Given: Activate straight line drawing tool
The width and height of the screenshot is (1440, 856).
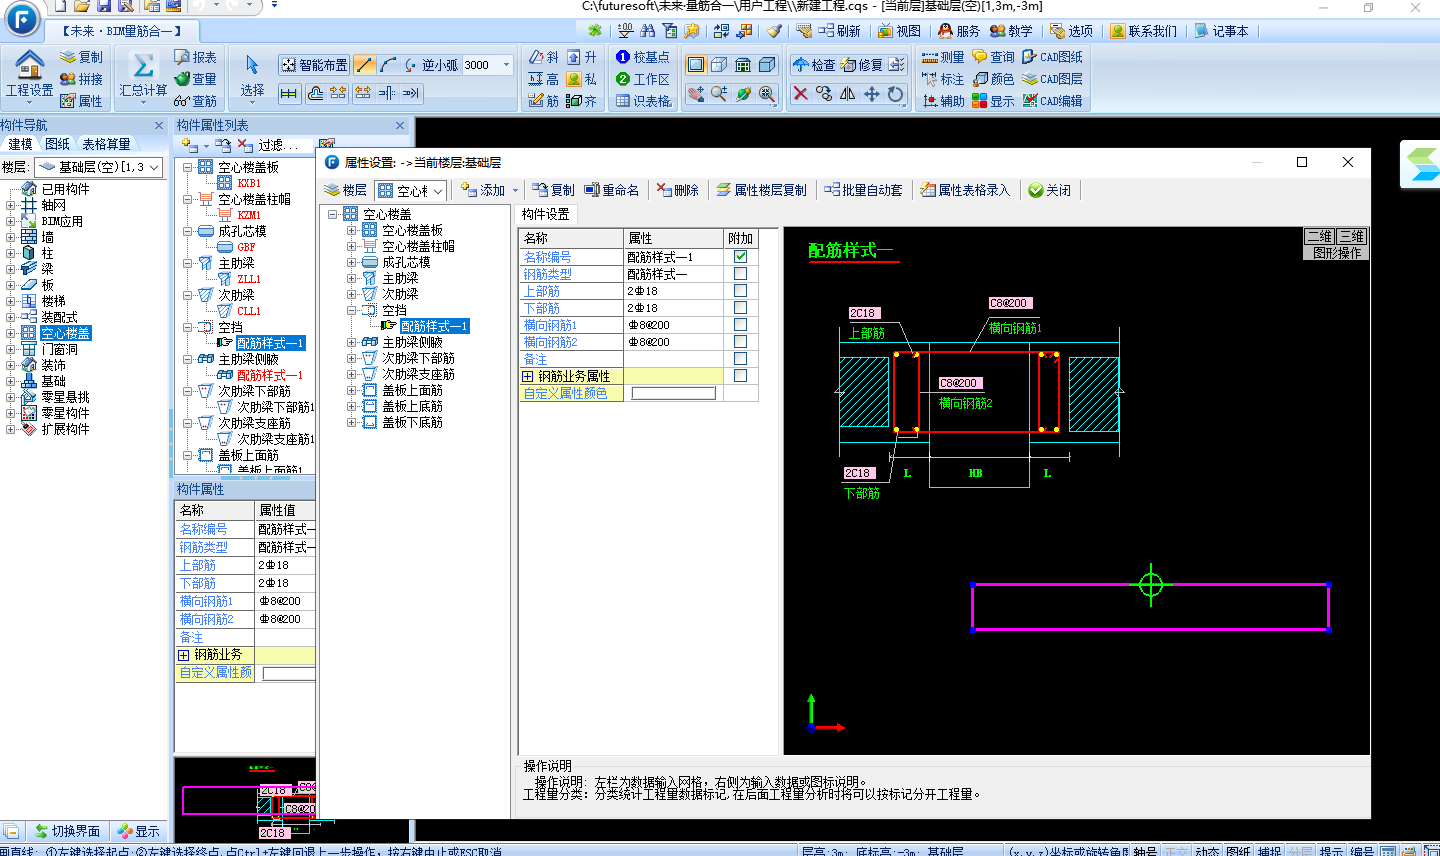Looking at the screenshot, I should (364, 65).
